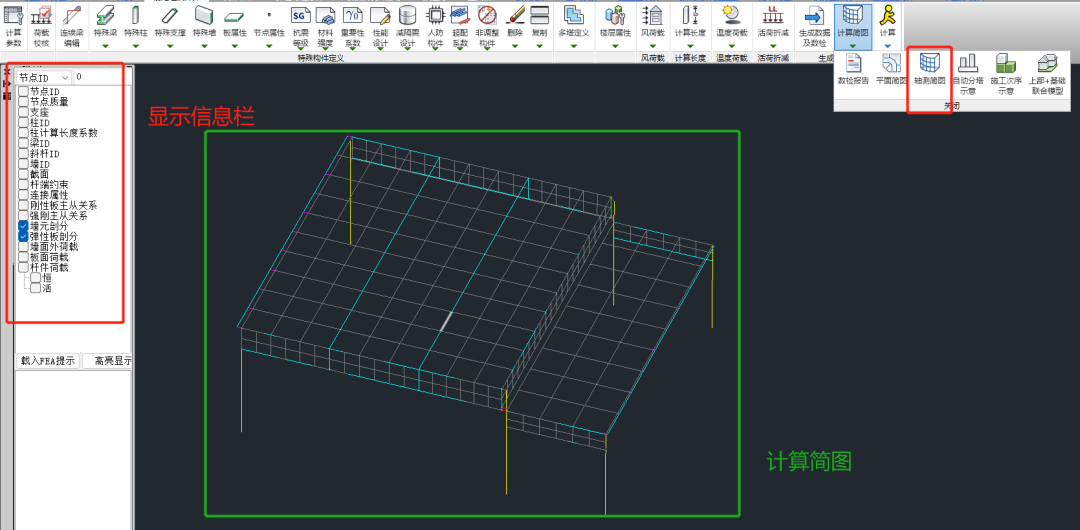
Task: Click the 材料强度 material strength icon
Action: [326, 15]
